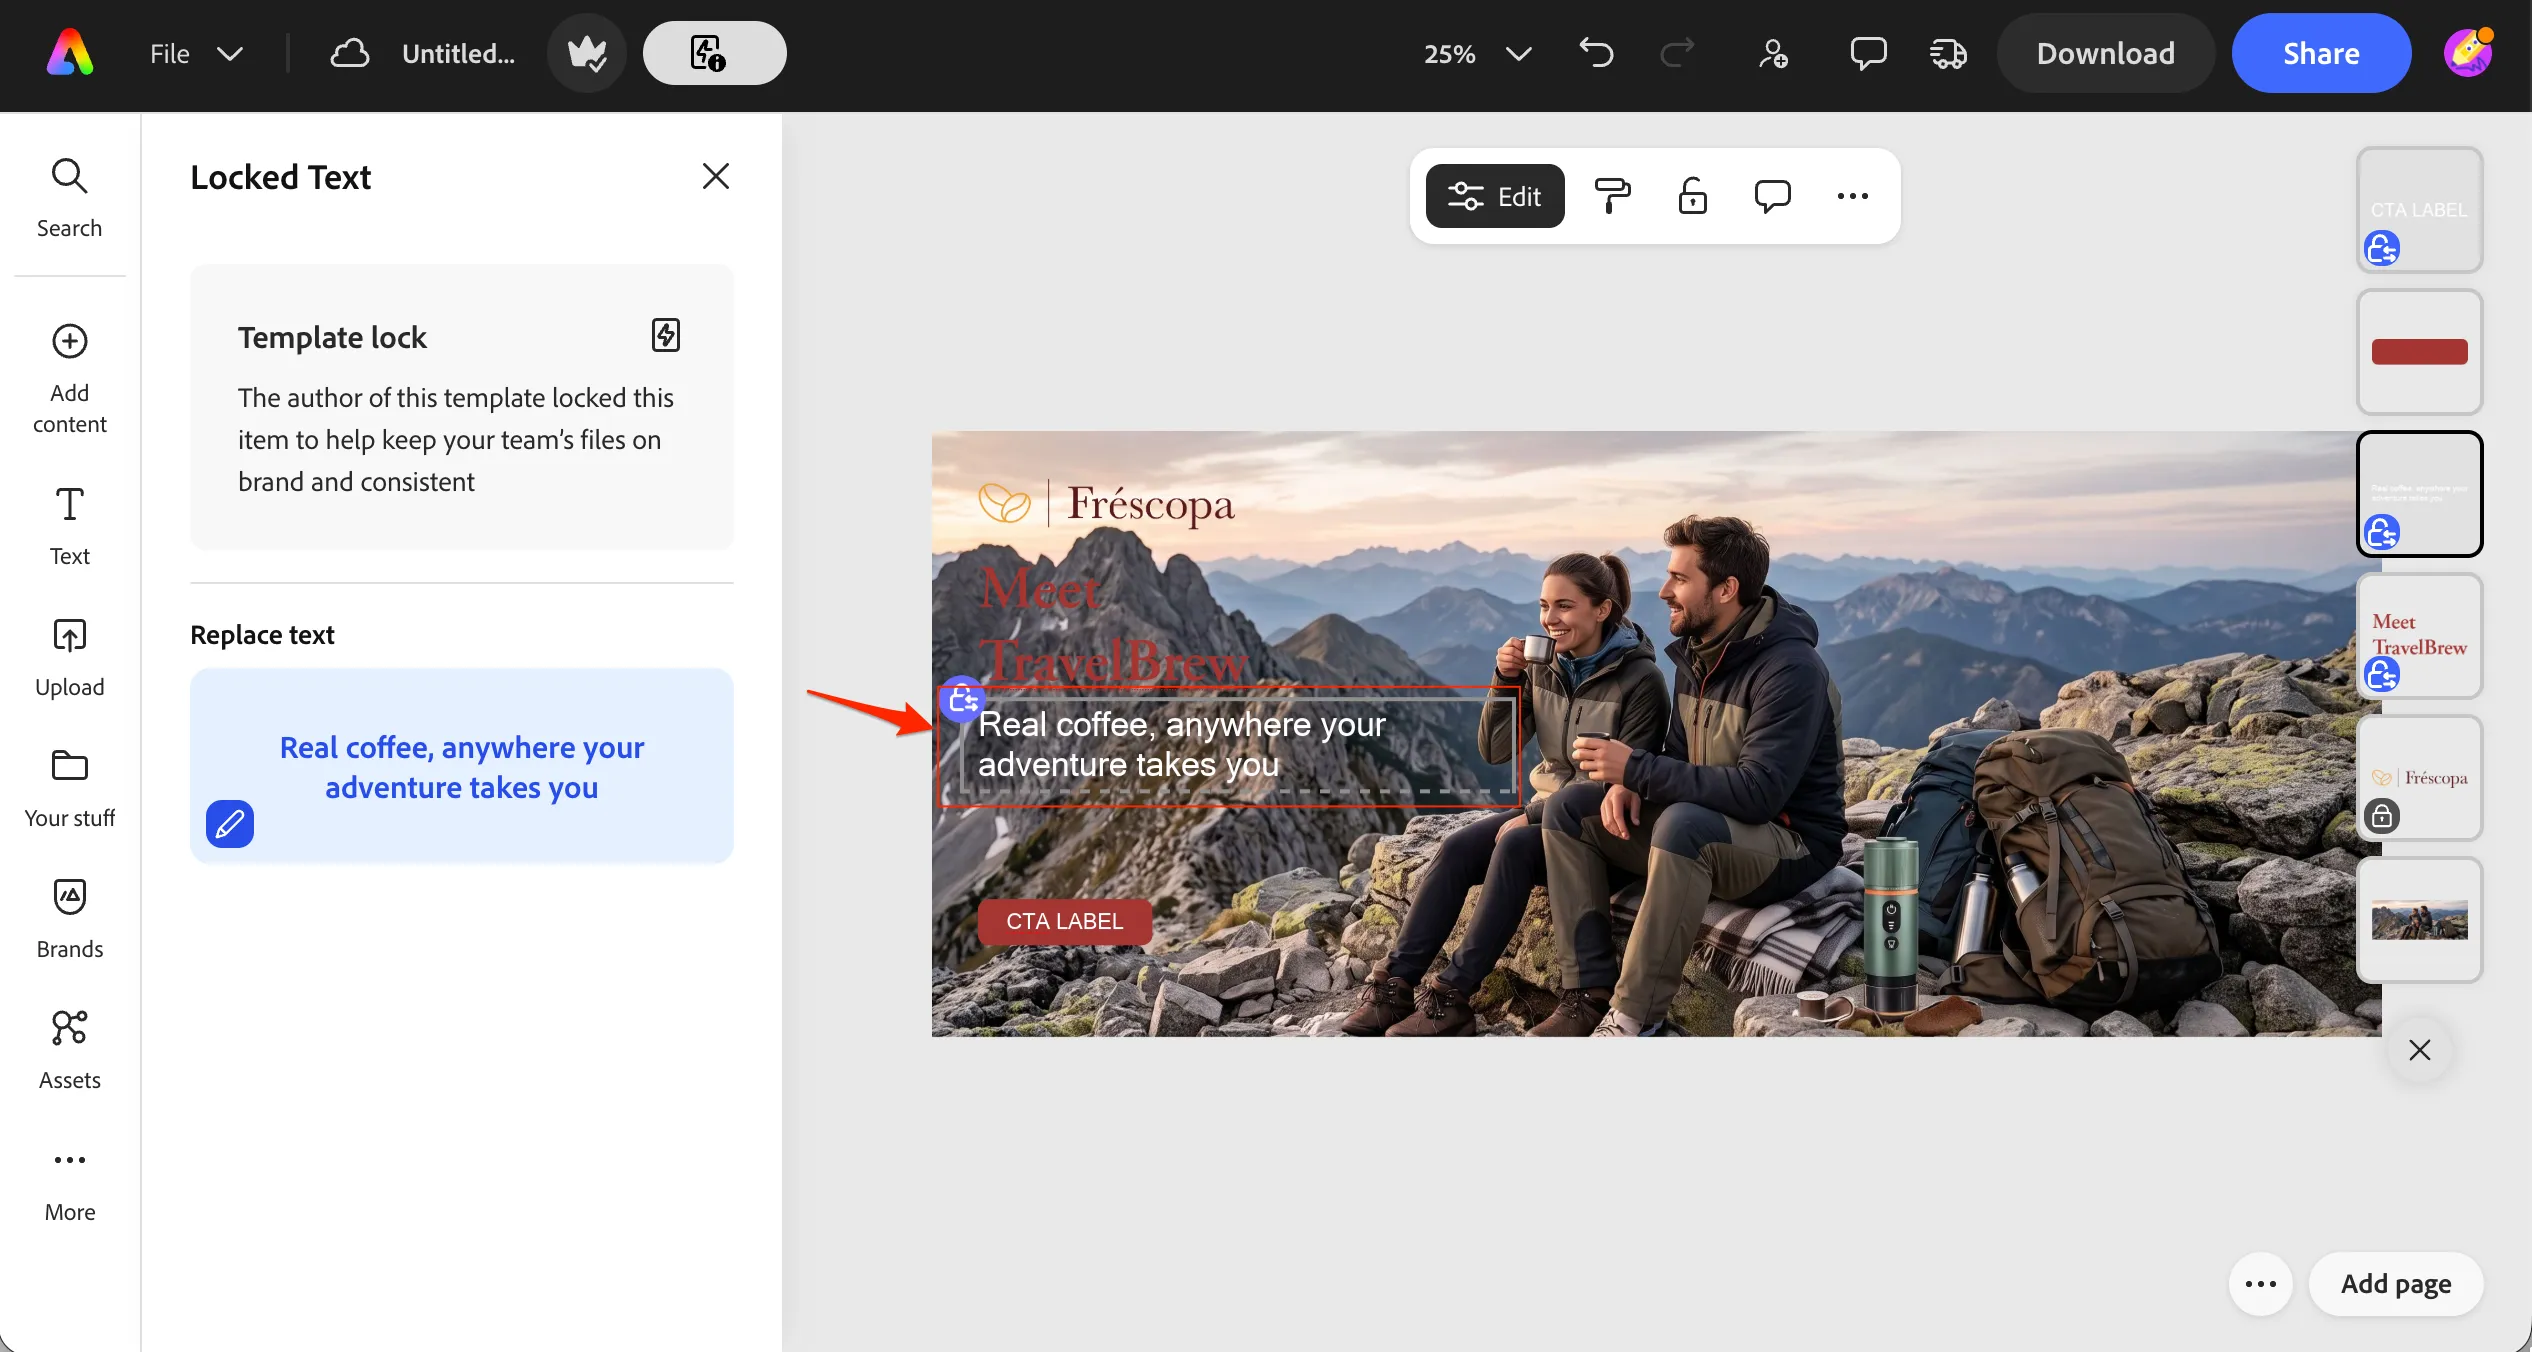2532x1352 pixels.
Task: Open page options next to Add page
Action: (x=2260, y=1283)
